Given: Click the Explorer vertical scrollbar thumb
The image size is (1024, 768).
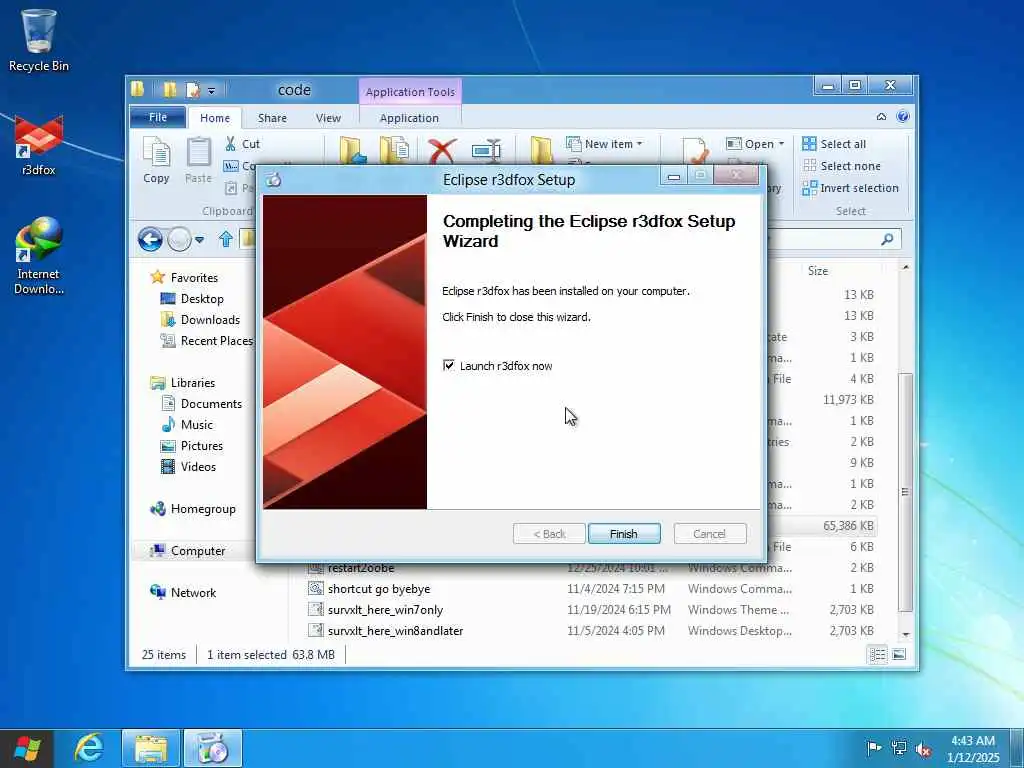Looking at the screenshot, I should tap(904, 492).
